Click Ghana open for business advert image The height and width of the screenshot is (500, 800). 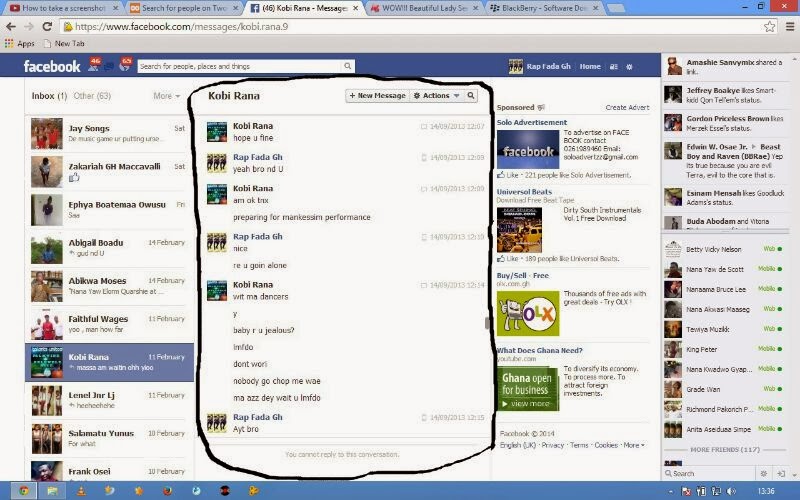[x=528, y=389]
